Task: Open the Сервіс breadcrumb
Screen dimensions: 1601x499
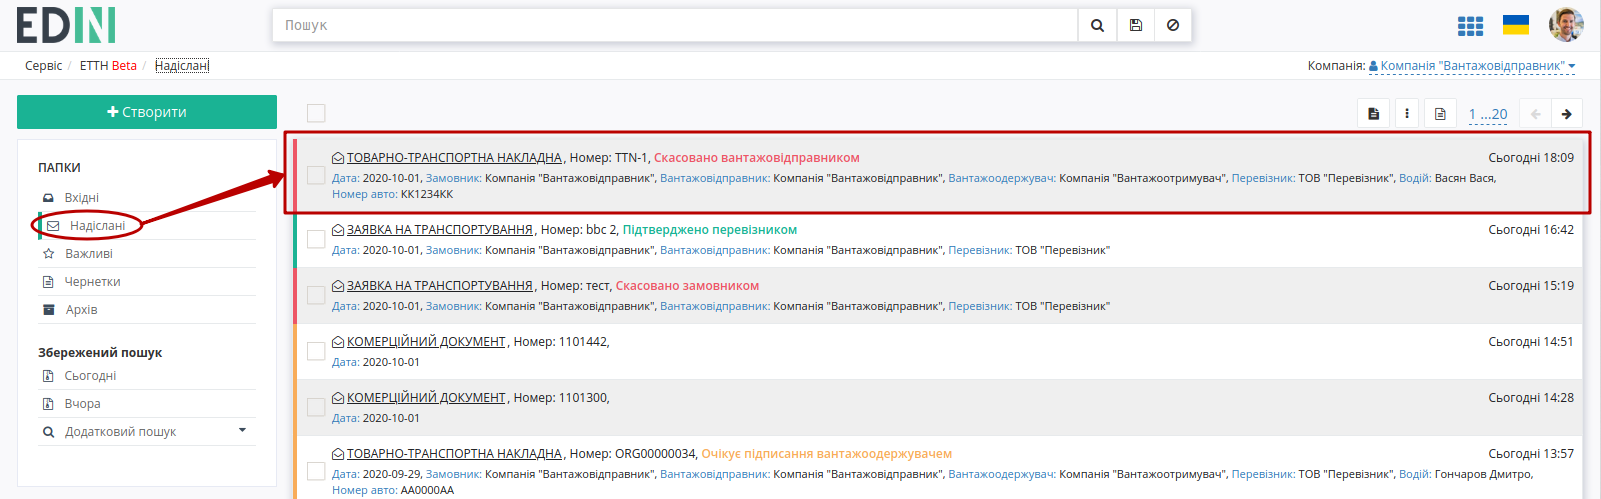Action: tap(44, 66)
